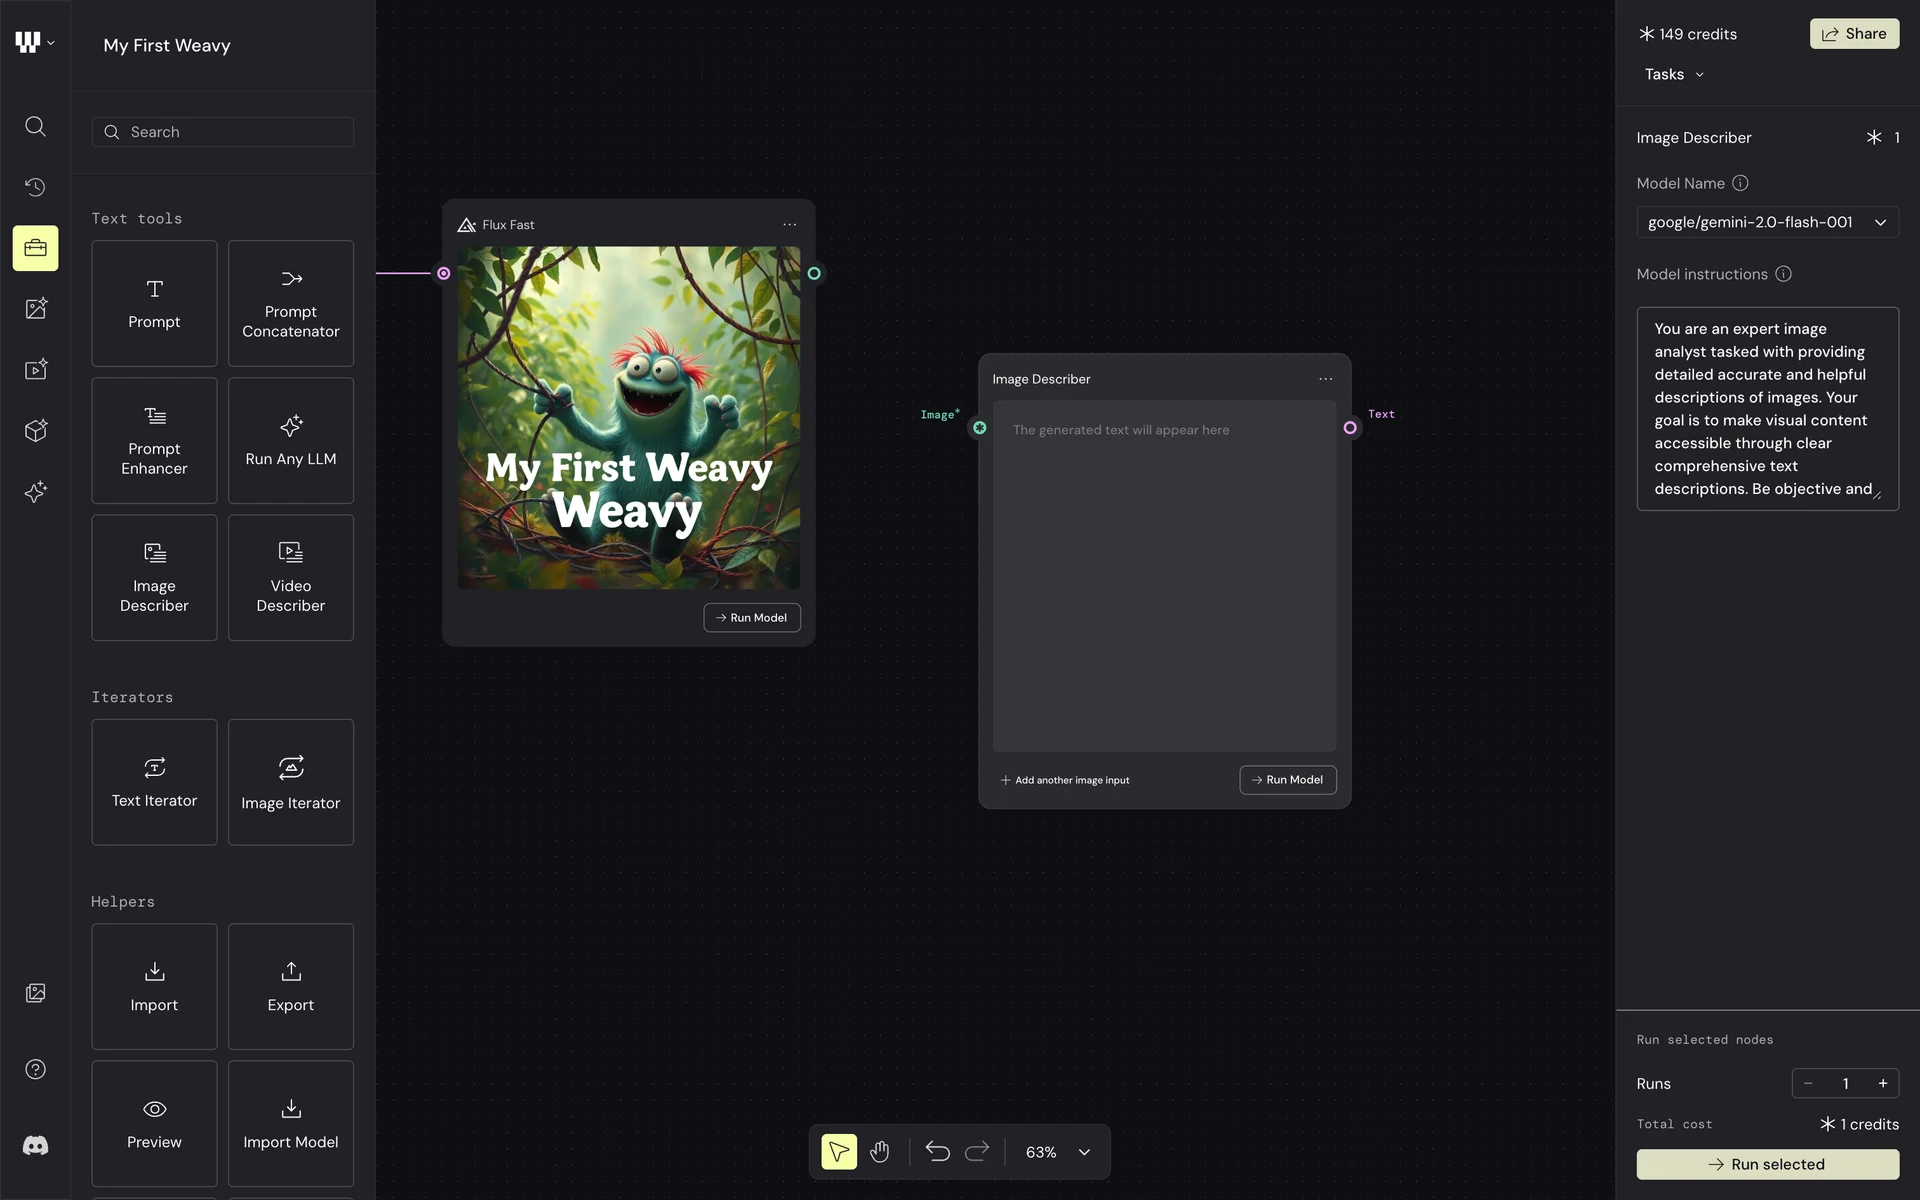Click the undo arrow in bottom toolbar
Screen dimensions: 1920x1200
937,1152
